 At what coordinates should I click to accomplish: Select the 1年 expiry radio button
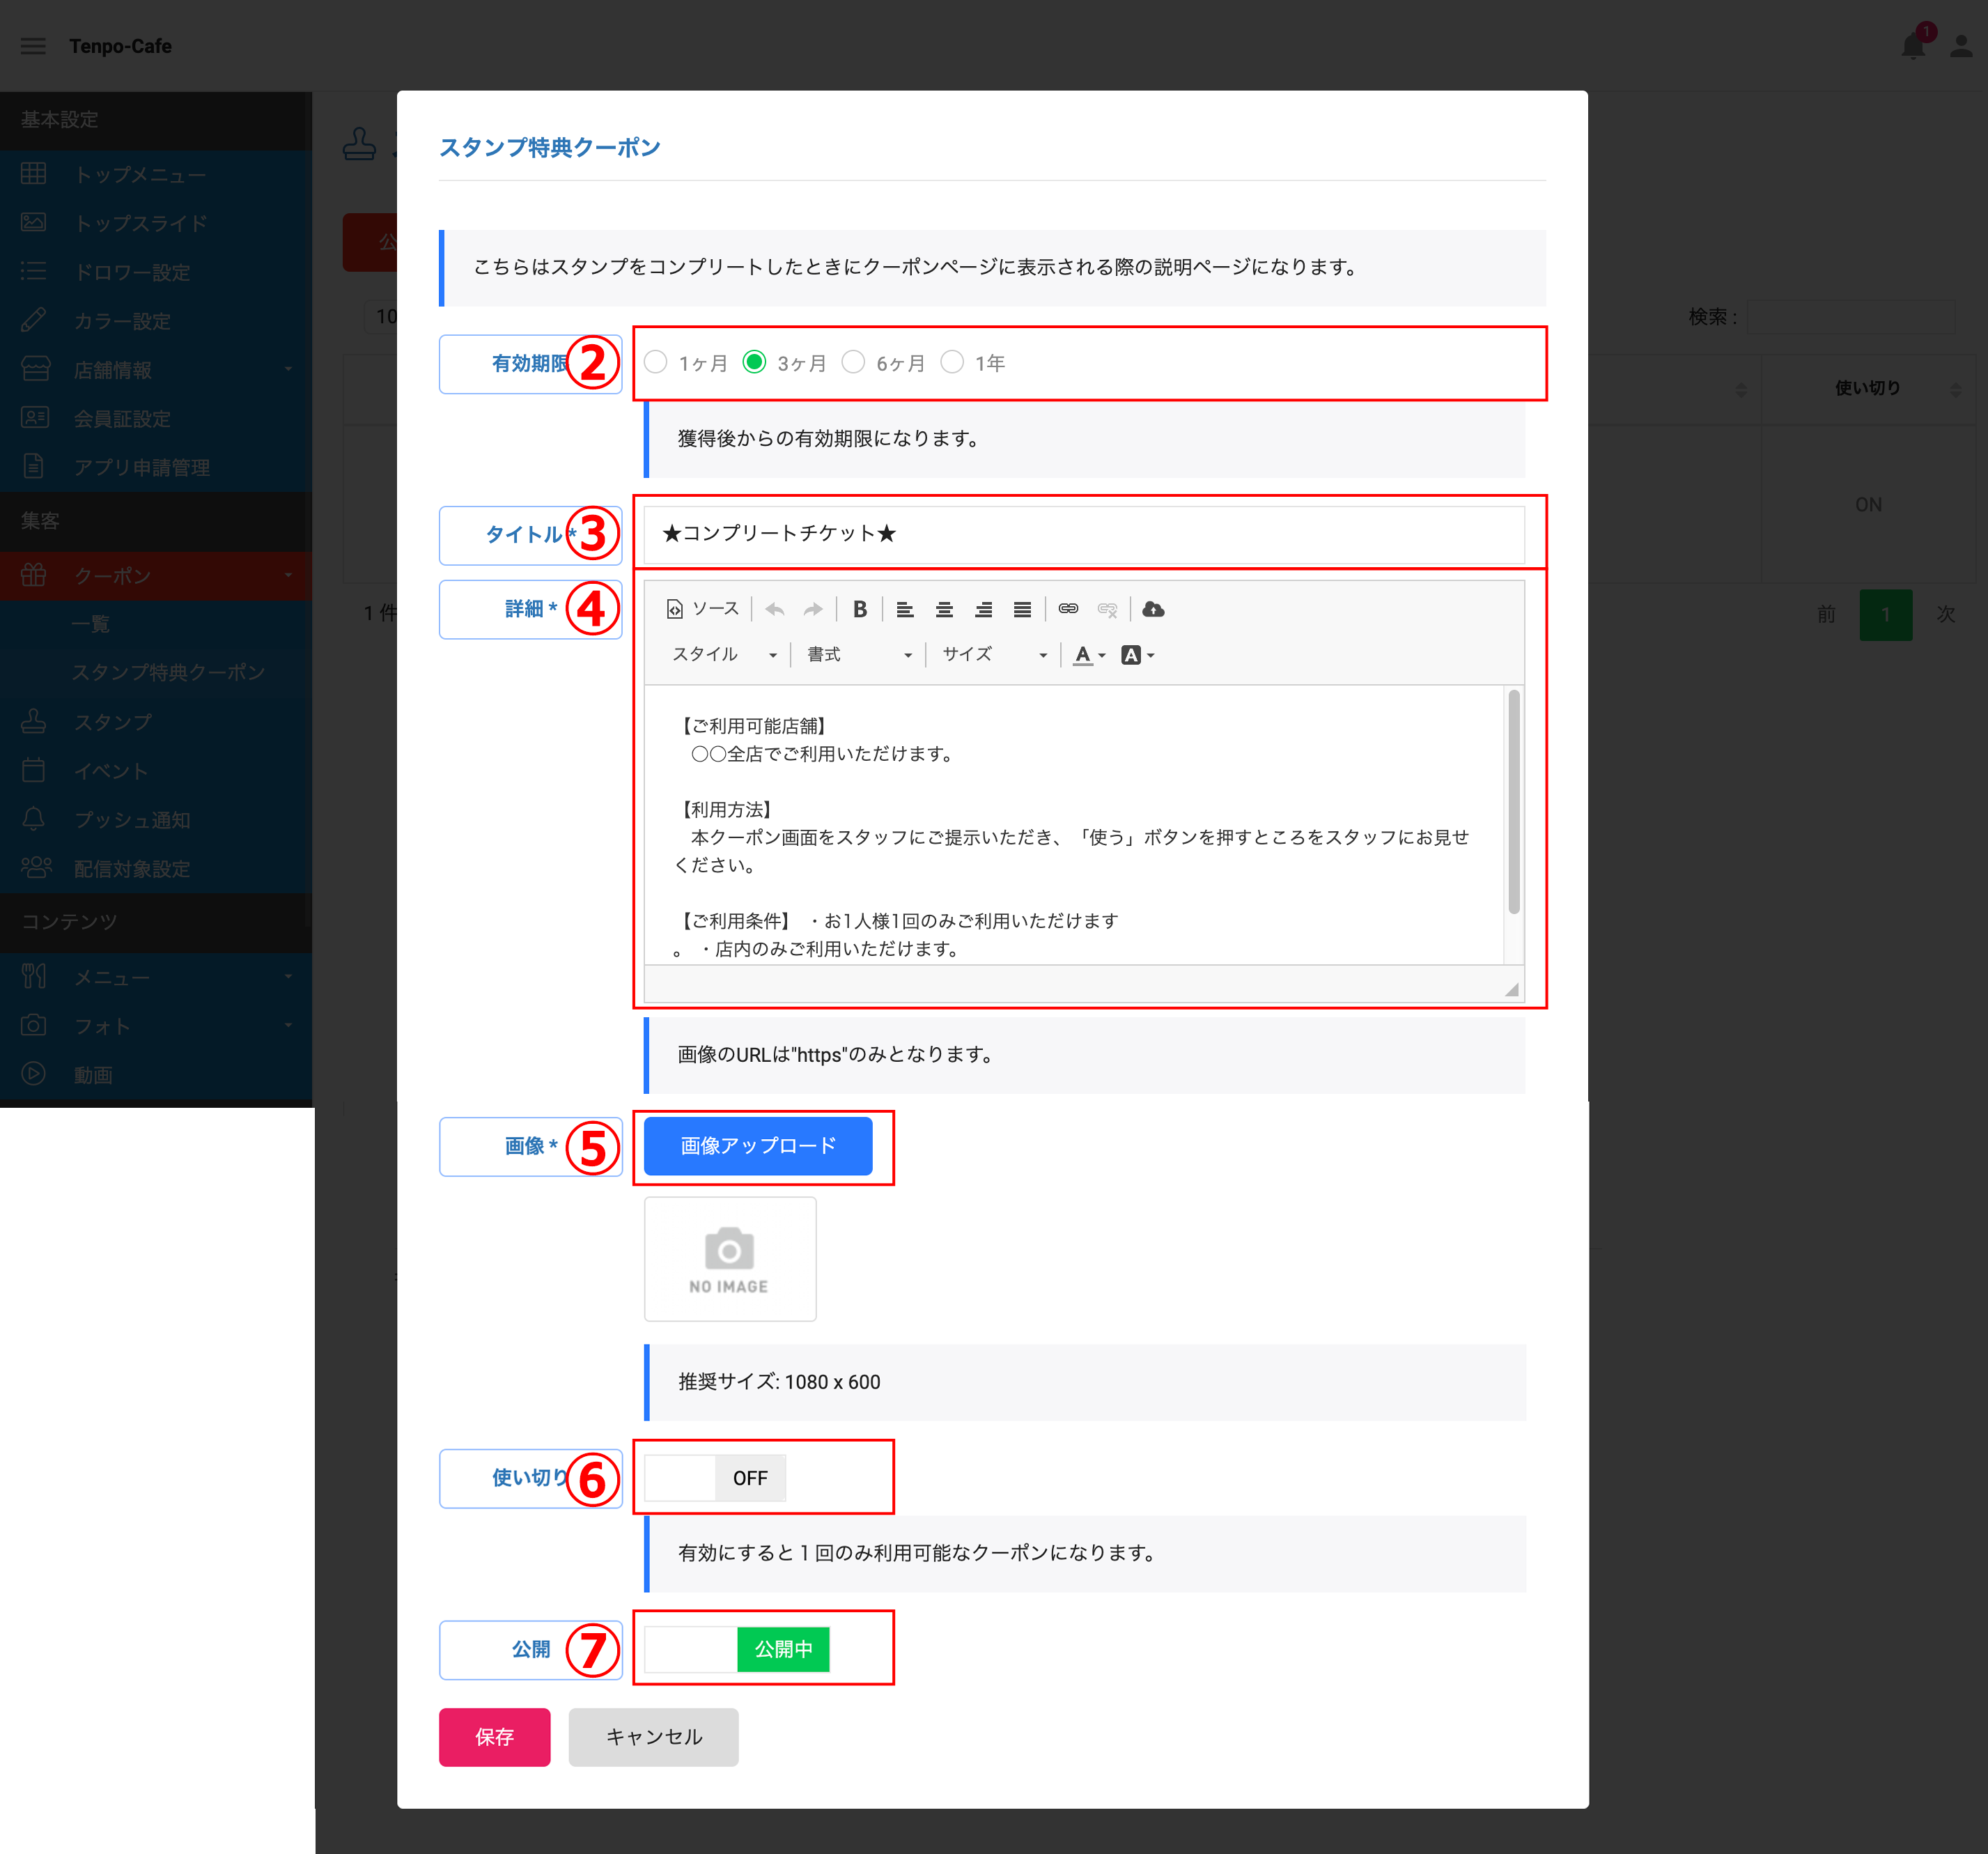coord(952,362)
